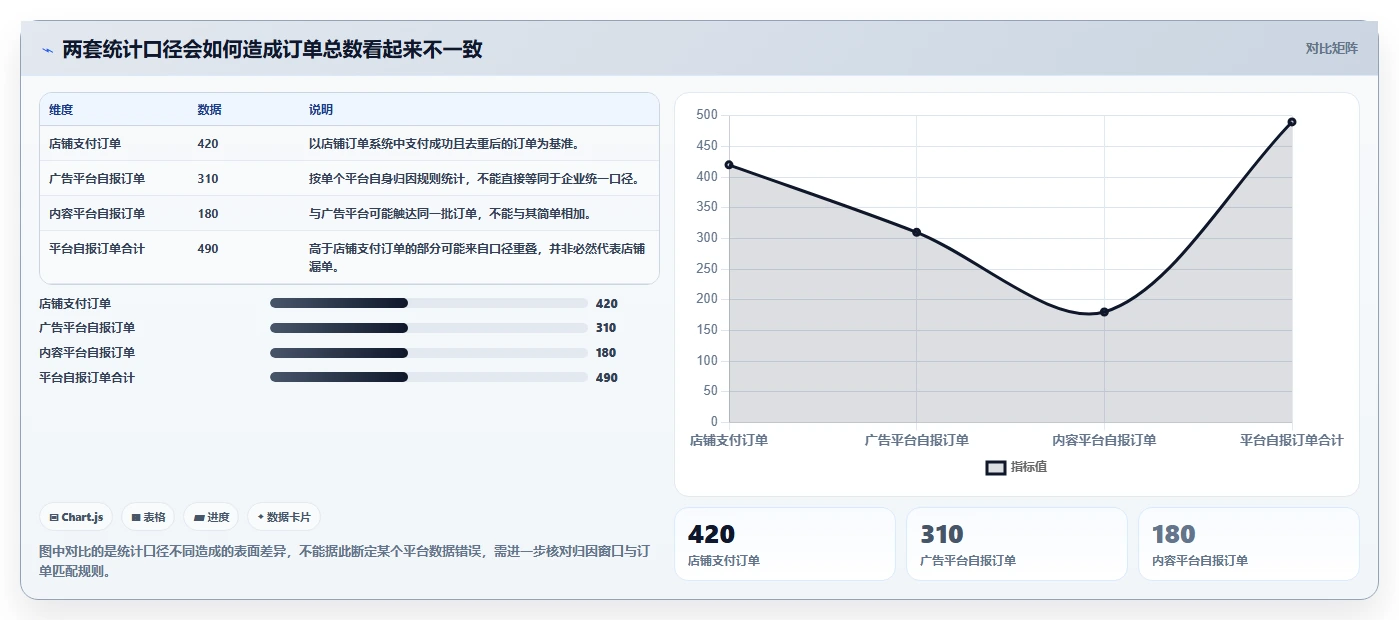Open the 310 广告平台自报订单 data card
Image resolution: width=1399 pixels, height=620 pixels.
coord(1017,544)
